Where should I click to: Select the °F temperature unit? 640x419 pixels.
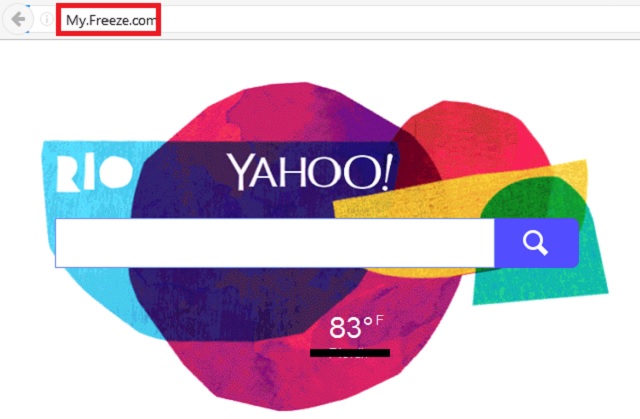374,321
